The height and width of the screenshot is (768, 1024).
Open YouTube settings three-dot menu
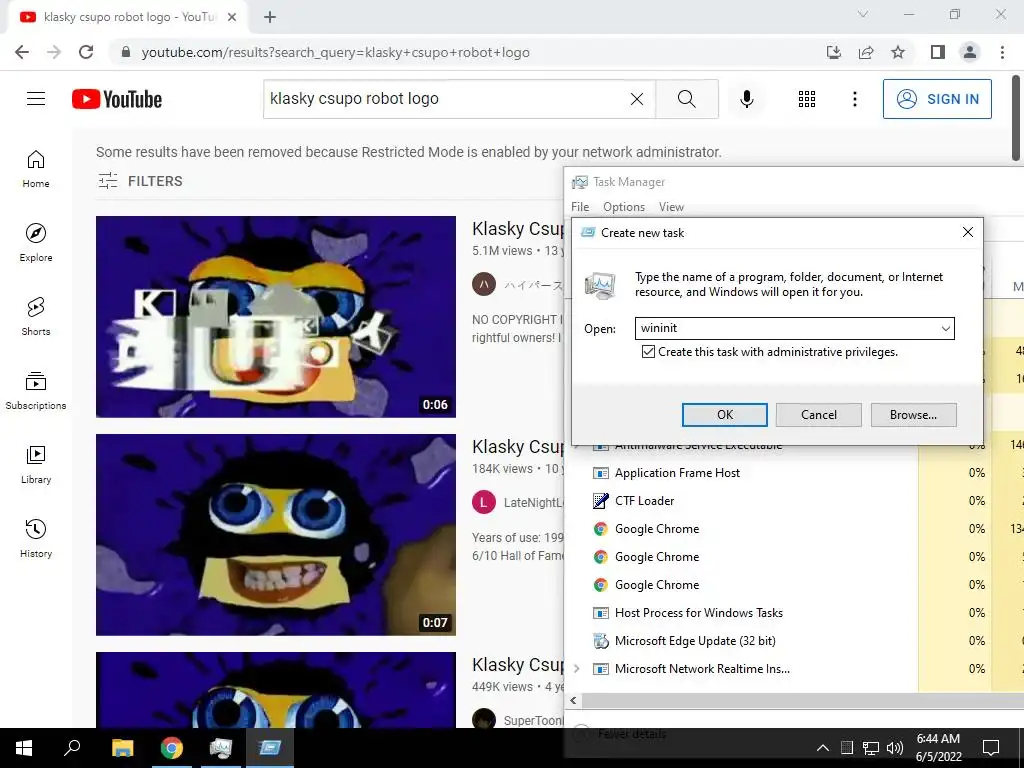pos(854,99)
